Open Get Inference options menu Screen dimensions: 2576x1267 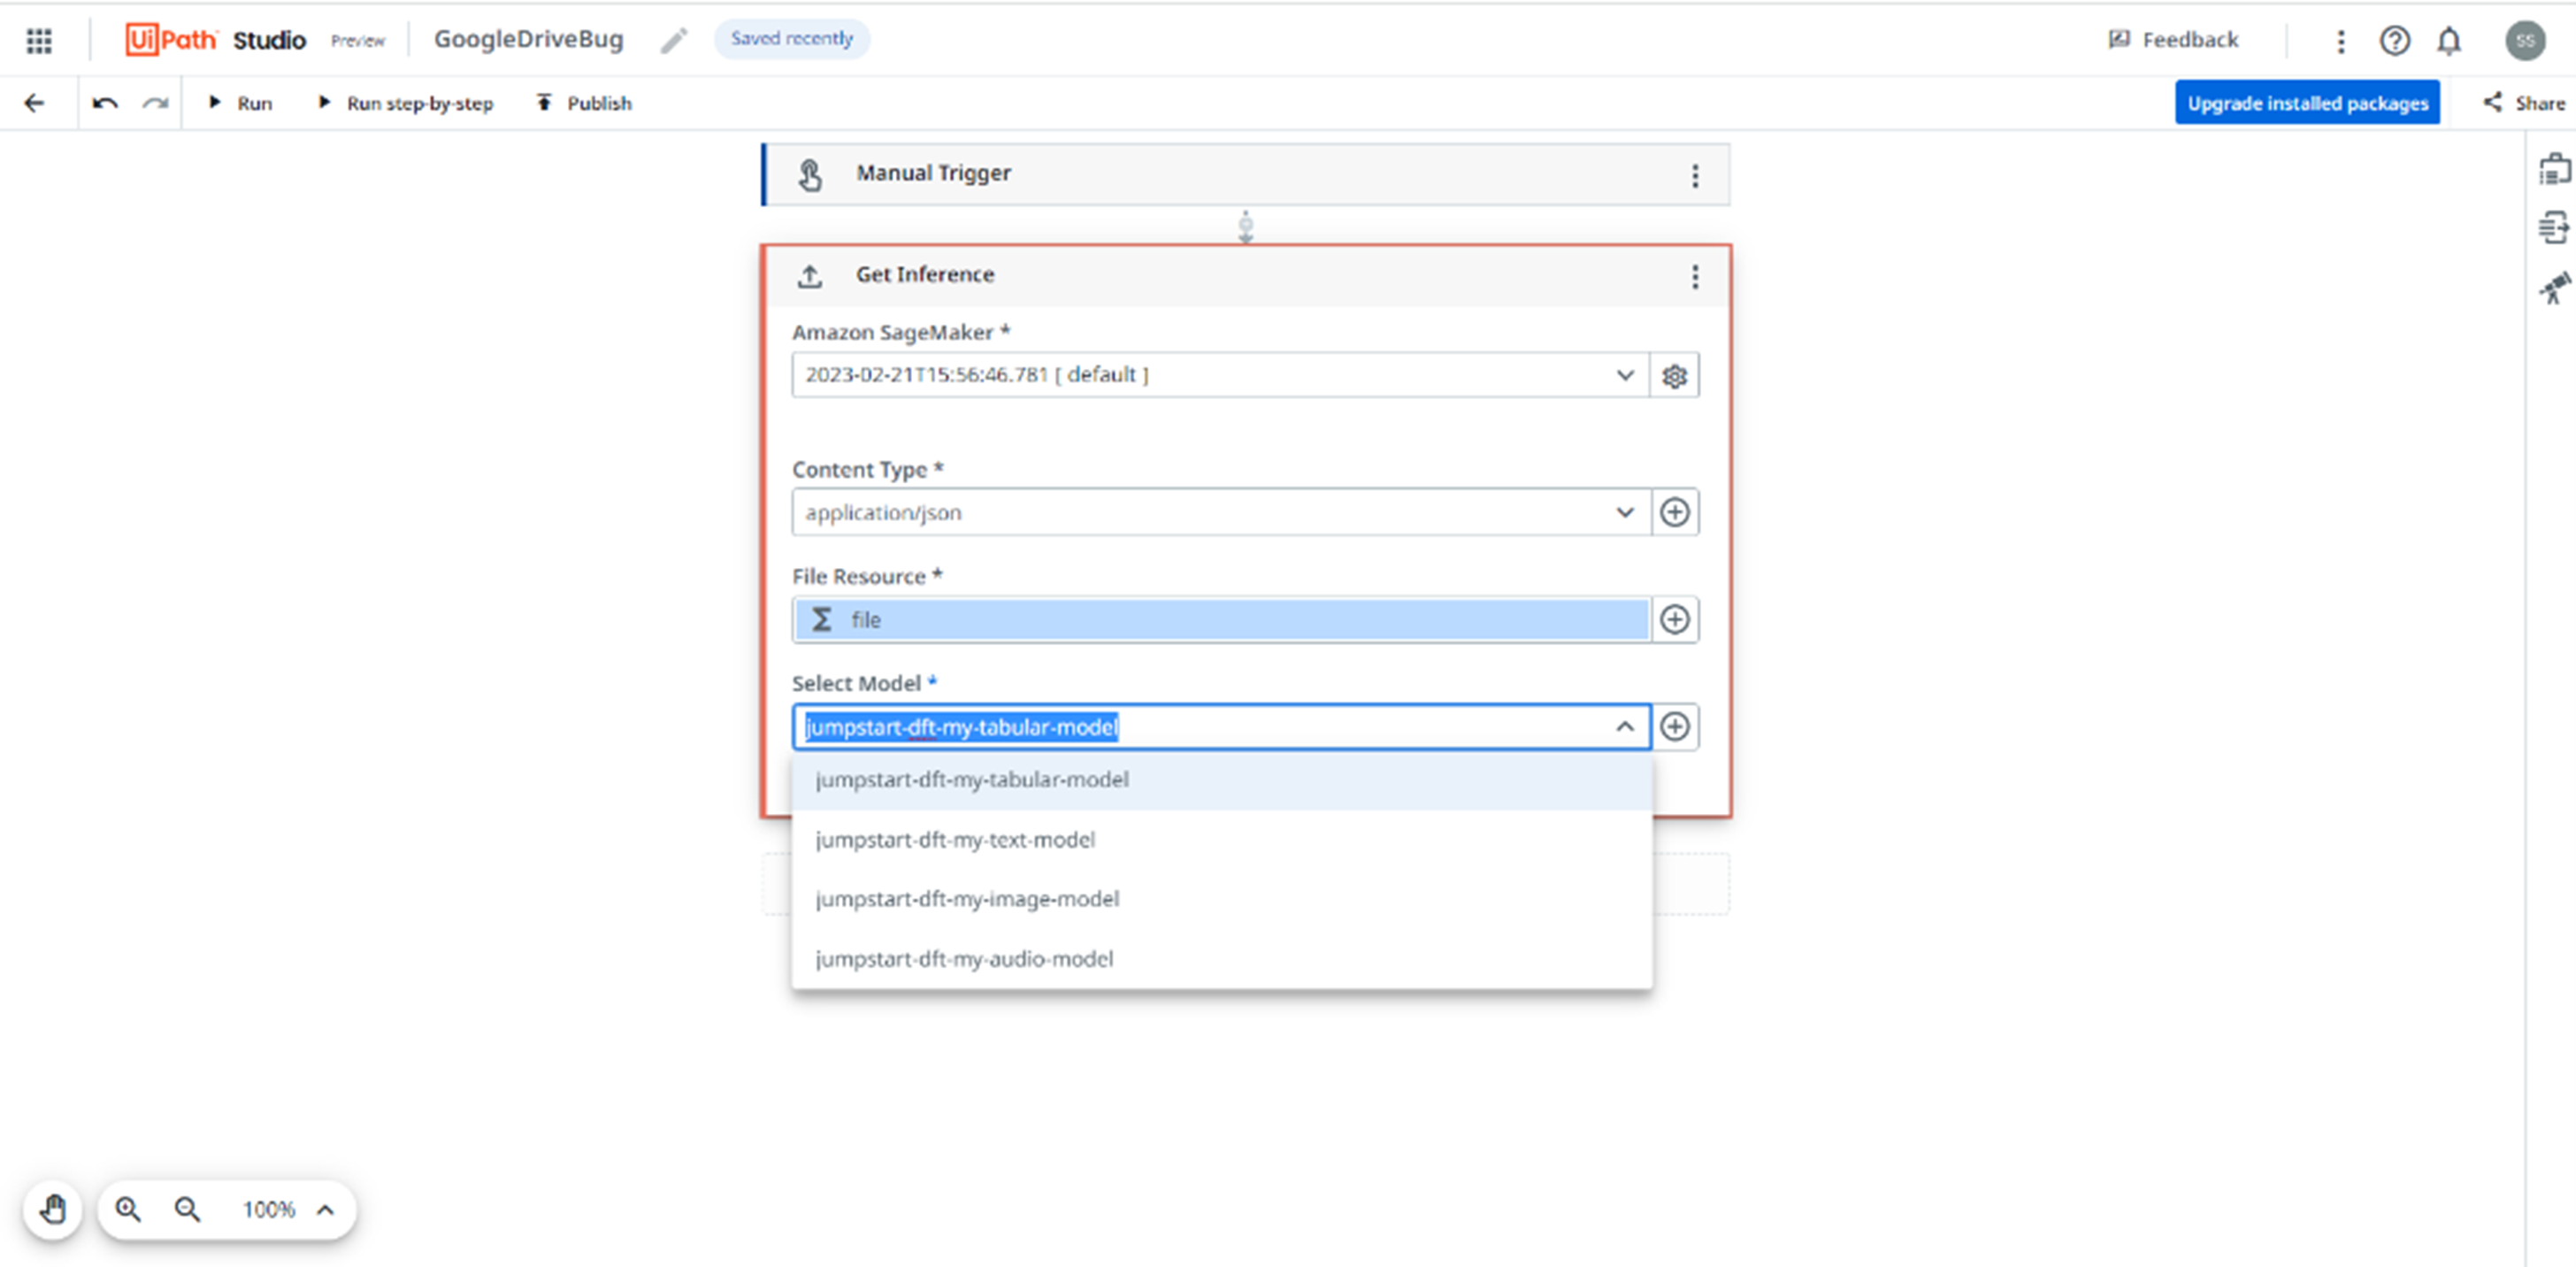1695,277
